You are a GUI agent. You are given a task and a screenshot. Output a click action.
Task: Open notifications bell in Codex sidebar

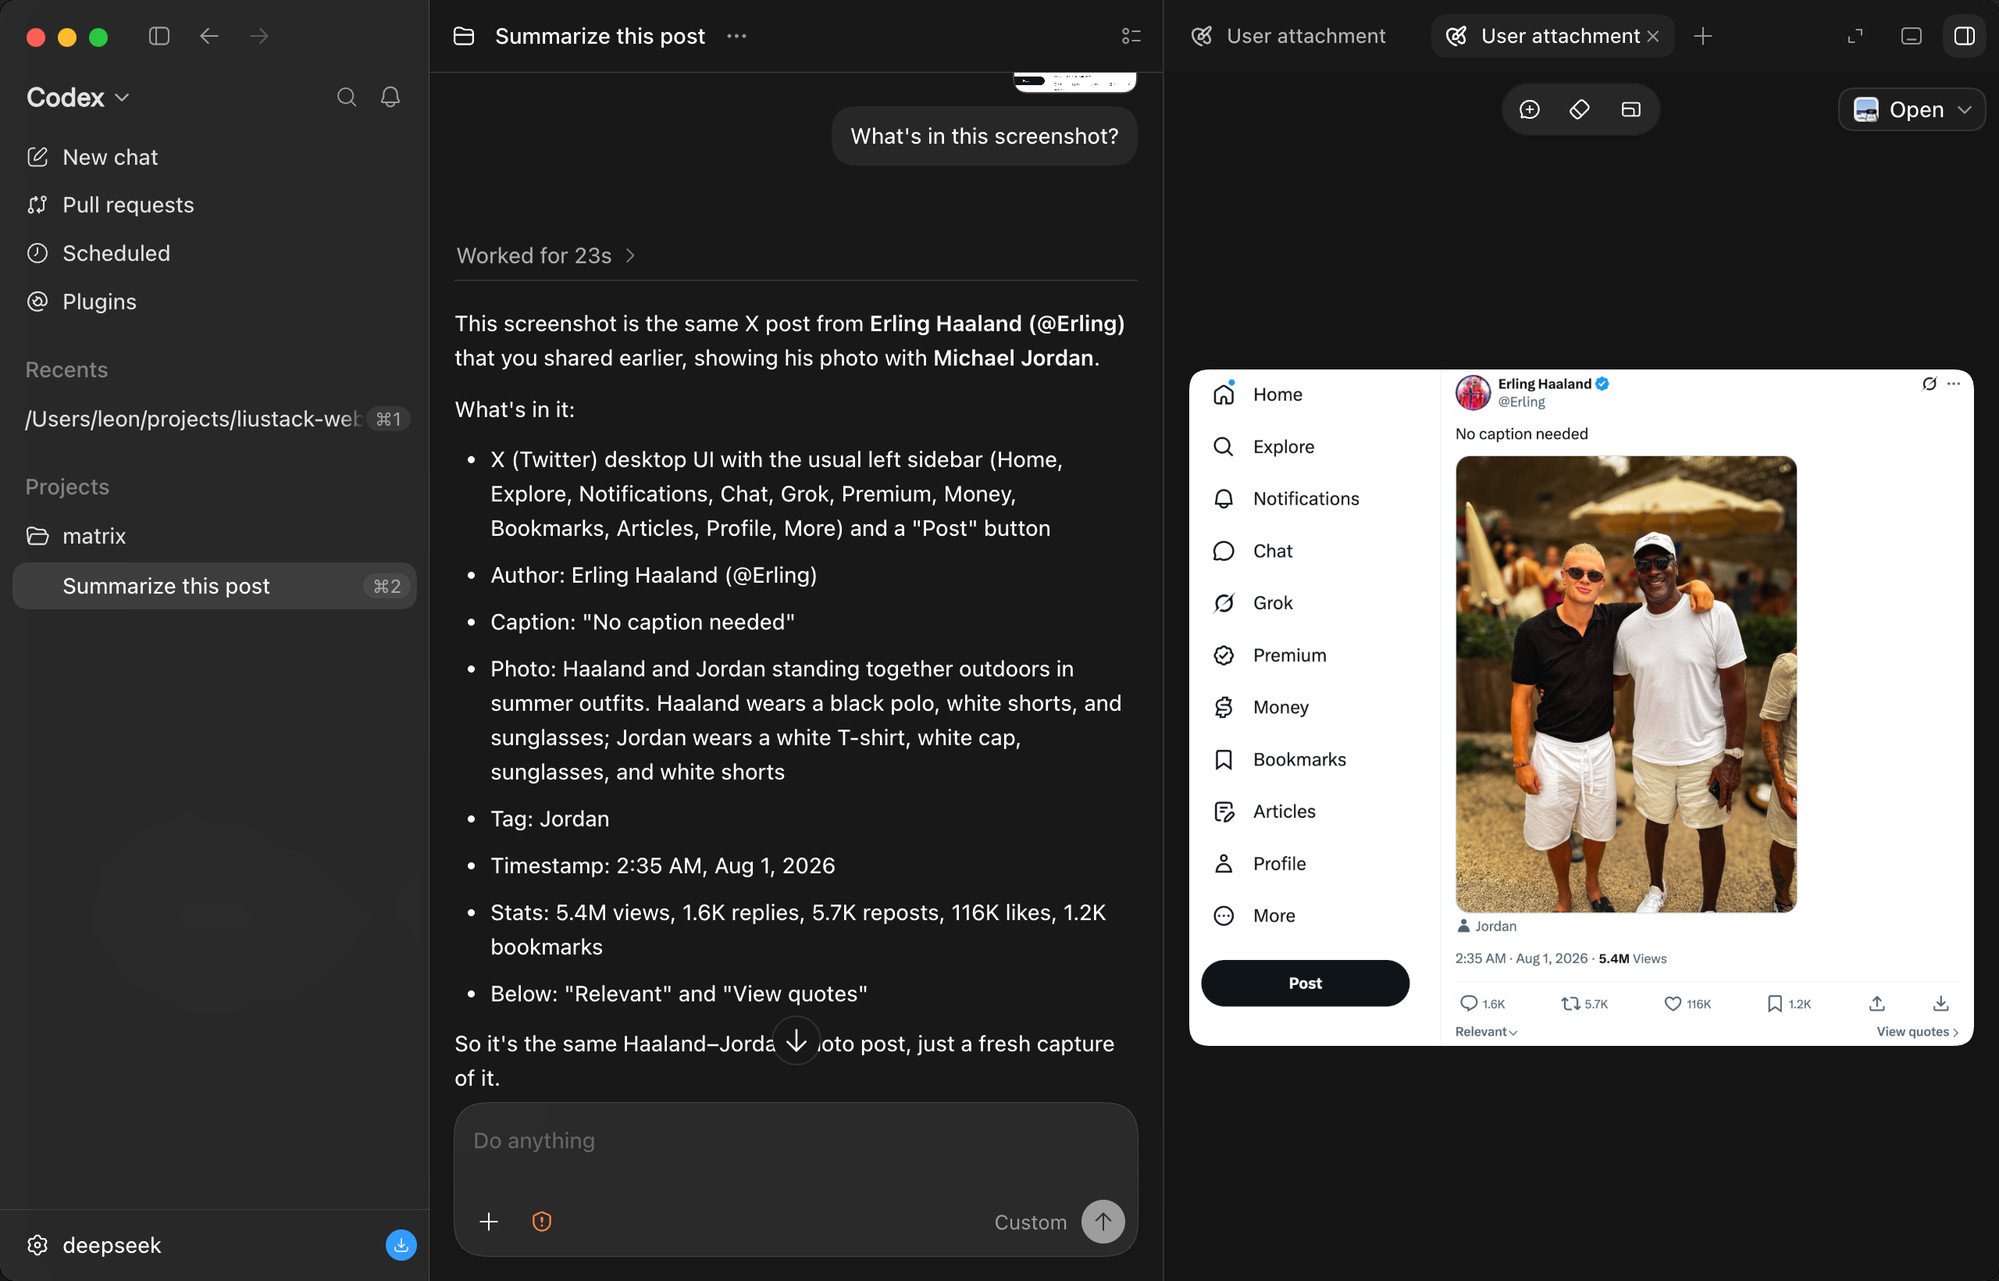coord(390,97)
